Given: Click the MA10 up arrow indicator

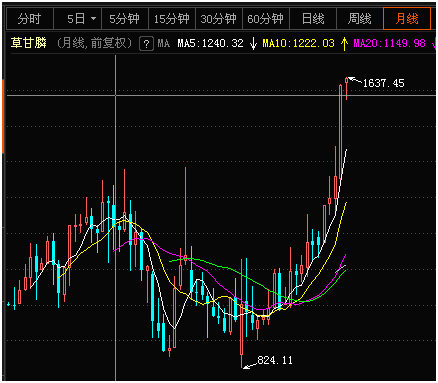Looking at the screenshot, I should (344, 44).
